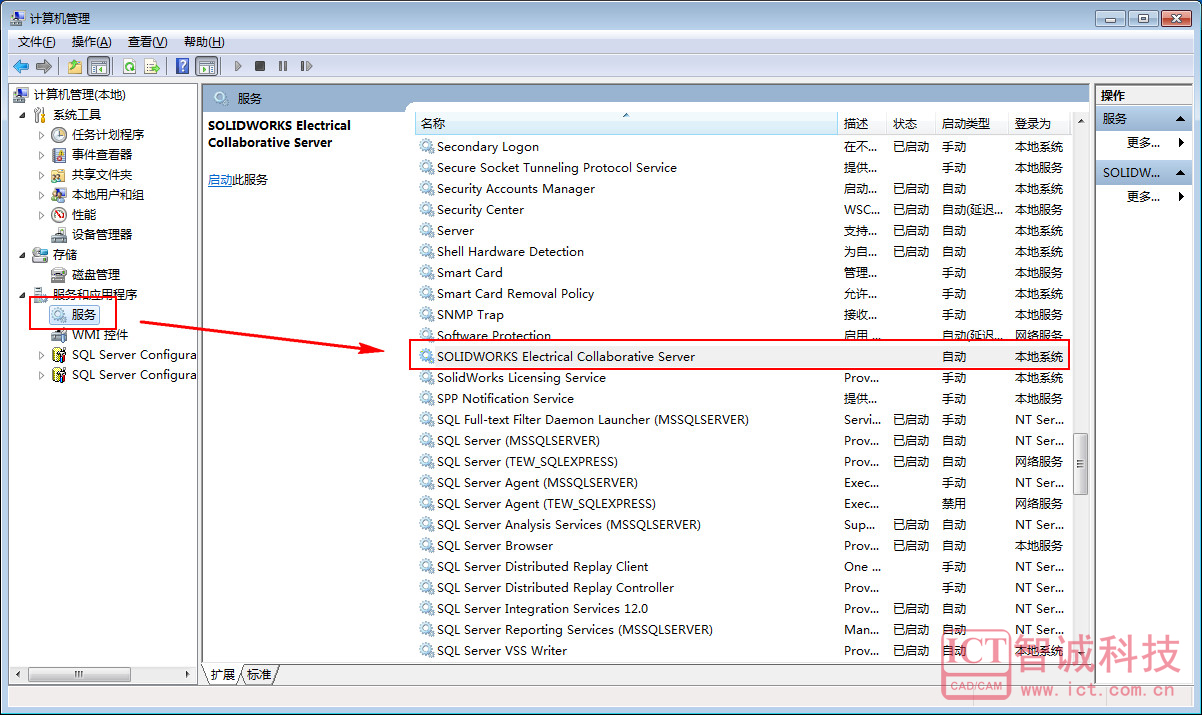Select SQL Server (TEW_SQLEXPRESS) service row
Screen dimensions: 1202x715
[742, 461]
